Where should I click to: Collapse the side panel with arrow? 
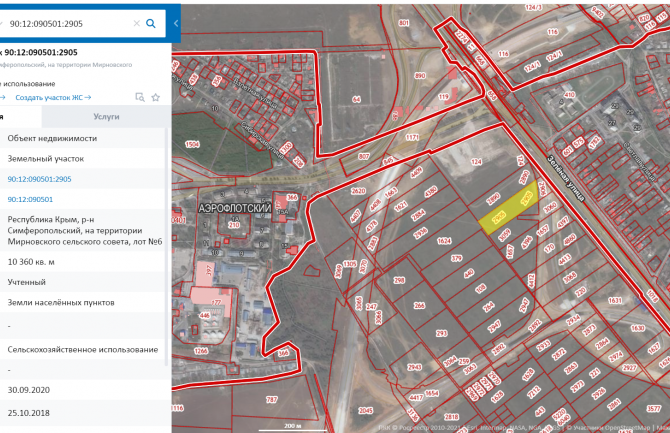[x=176, y=23]
